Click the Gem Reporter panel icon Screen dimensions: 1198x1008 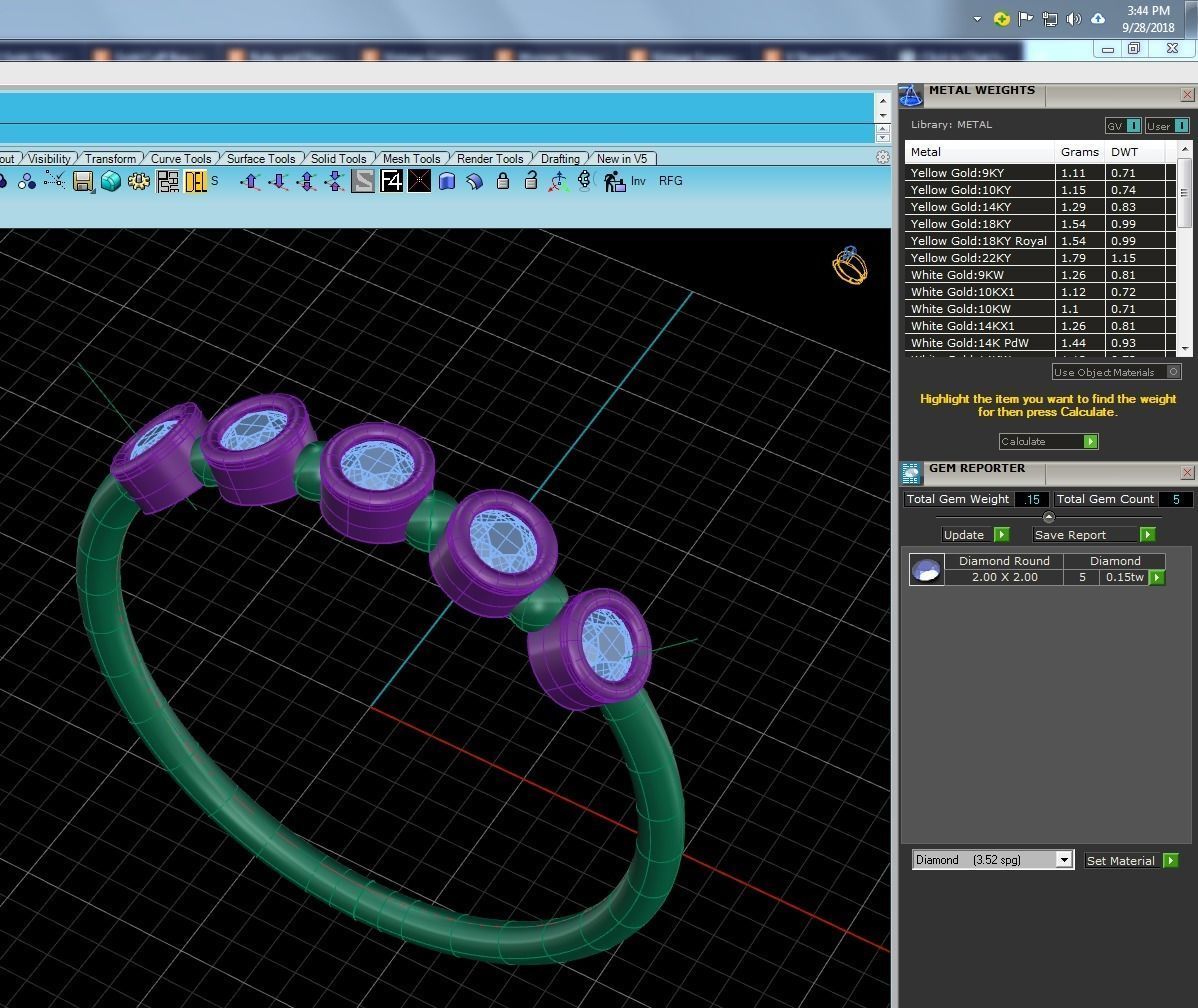click(x=911, y=473)
